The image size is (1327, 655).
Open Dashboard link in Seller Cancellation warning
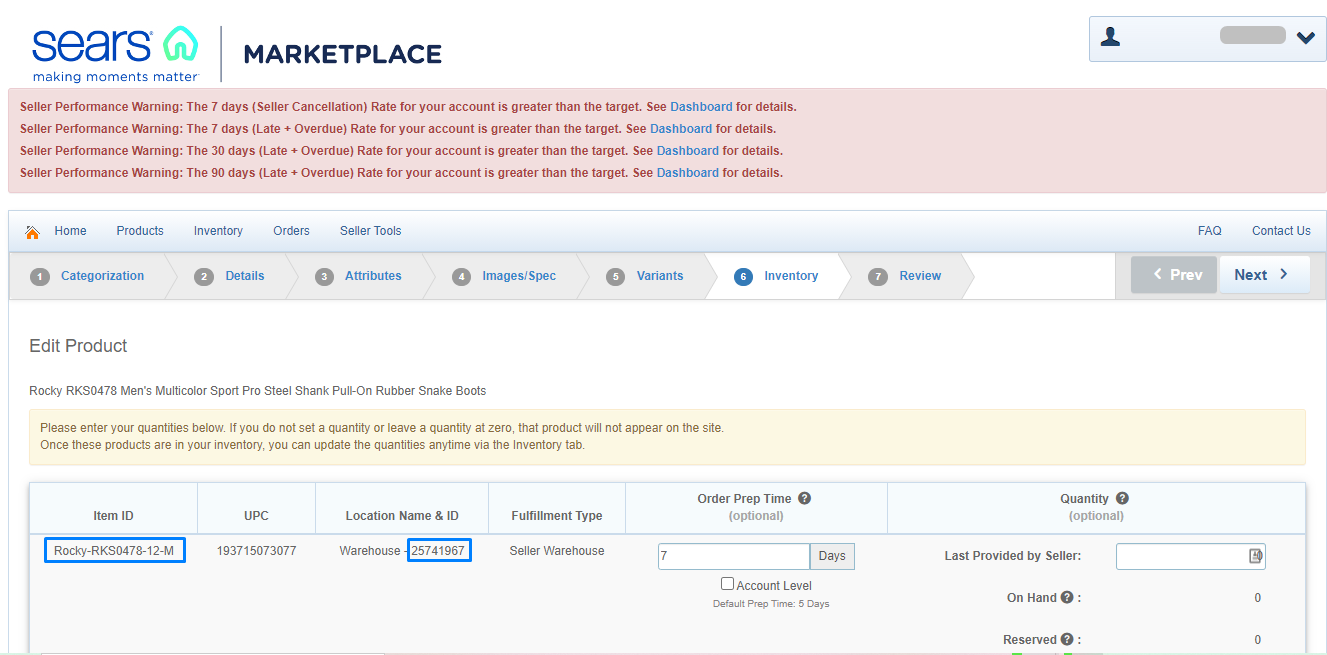point(701,107)
